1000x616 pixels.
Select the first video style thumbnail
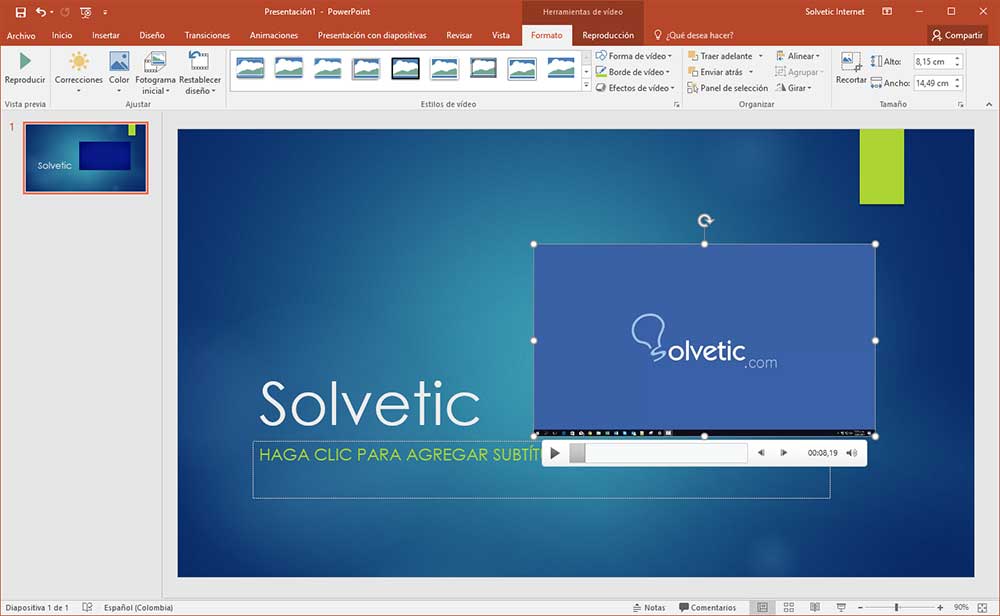point(250,68)
